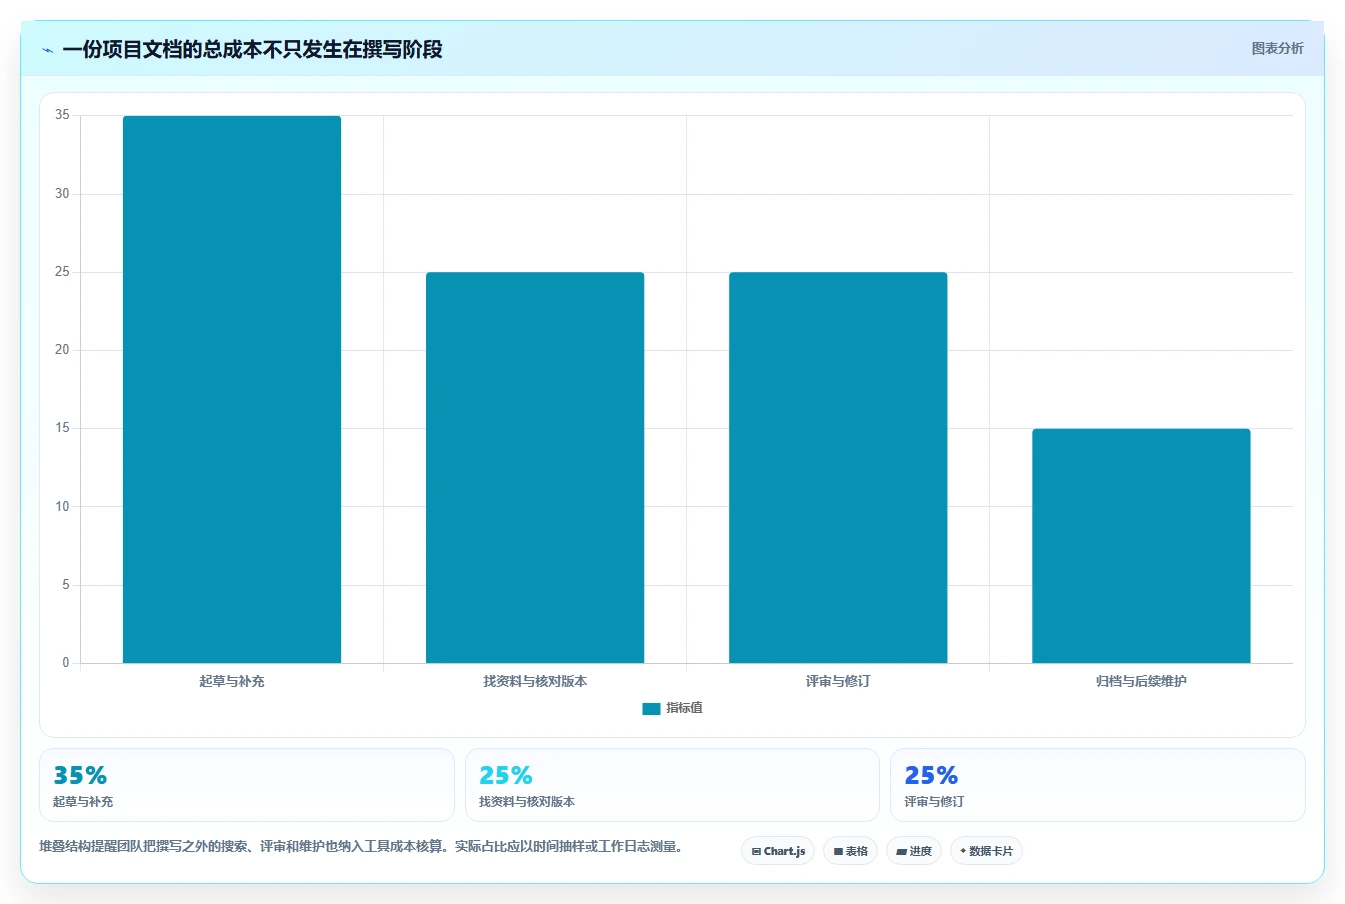Screen dimensions: 1345x904
Task: Click the footnote text starting 堆叠结构提醒团队
Action: [363, 847]
